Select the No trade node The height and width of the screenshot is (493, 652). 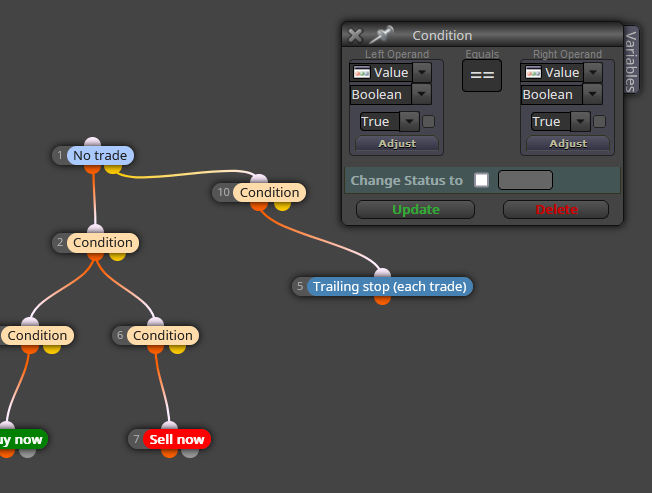pos(100,155)
